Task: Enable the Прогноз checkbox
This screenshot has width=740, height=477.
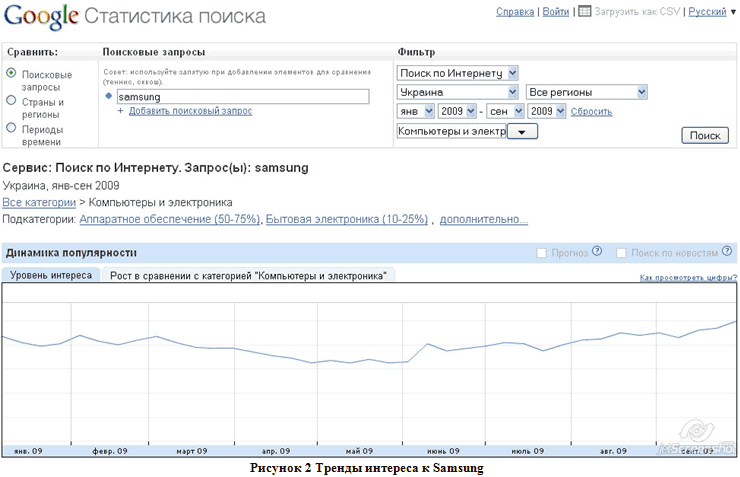Action: click(x=541, y=253)
